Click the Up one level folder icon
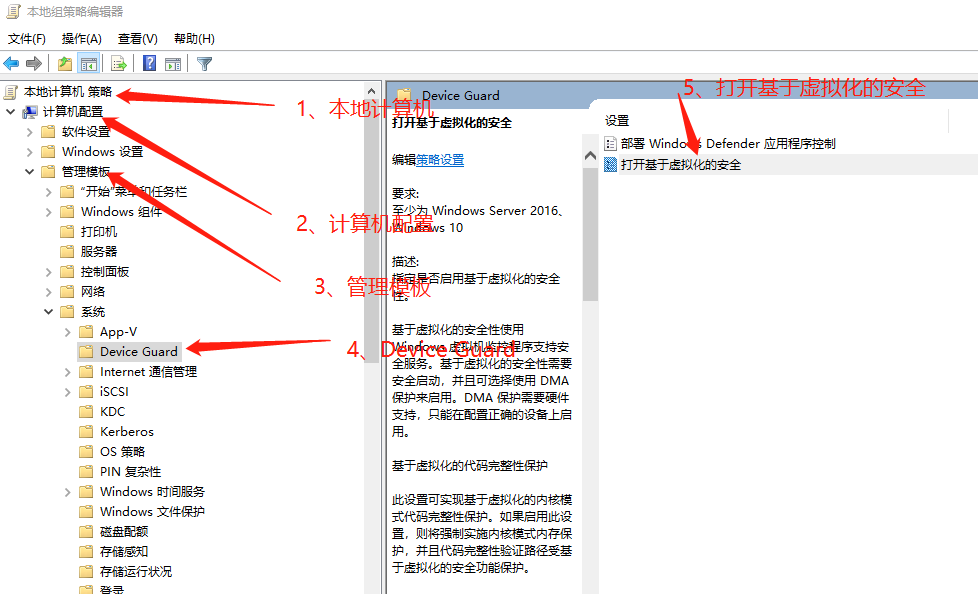This screenshot has width=978, height=594. pyautogui.click(x=64, y=63)
